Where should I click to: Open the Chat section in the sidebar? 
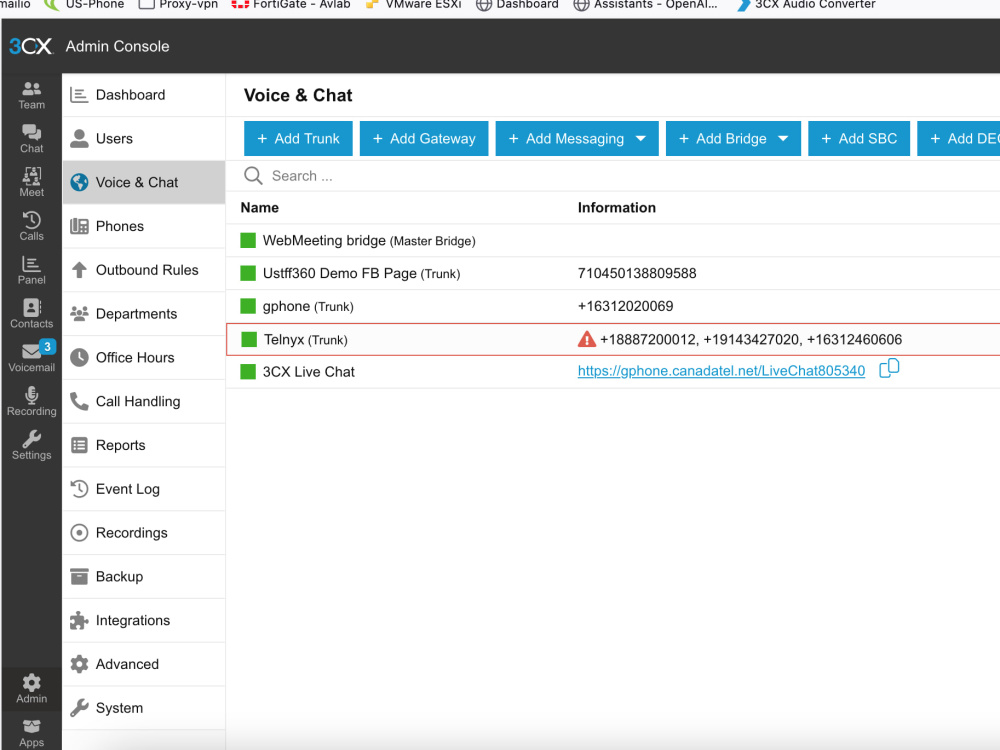point(31,139)
